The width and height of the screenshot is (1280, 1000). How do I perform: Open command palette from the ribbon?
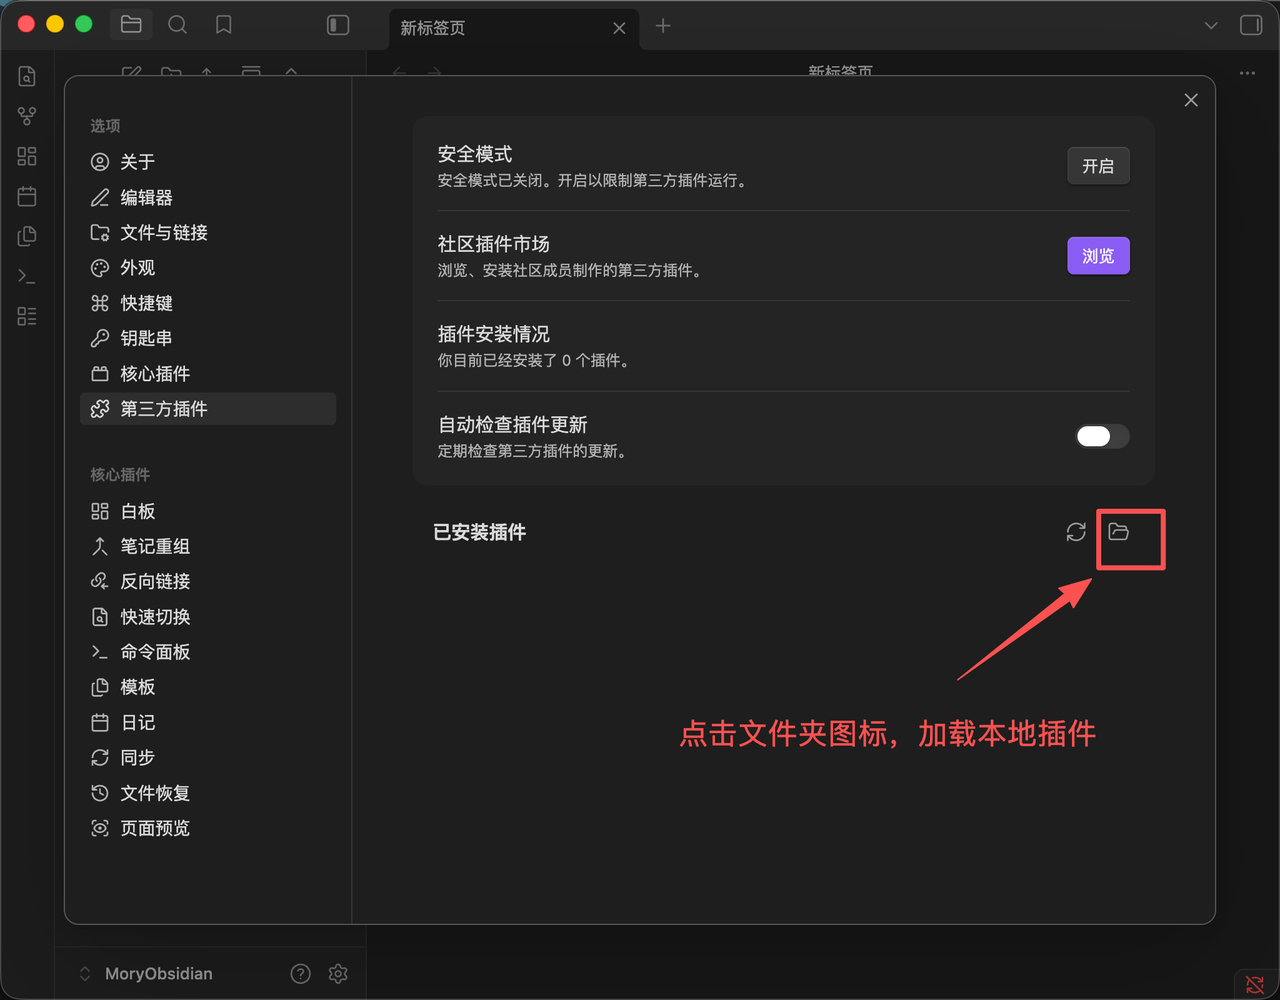[x=27, y=276]
